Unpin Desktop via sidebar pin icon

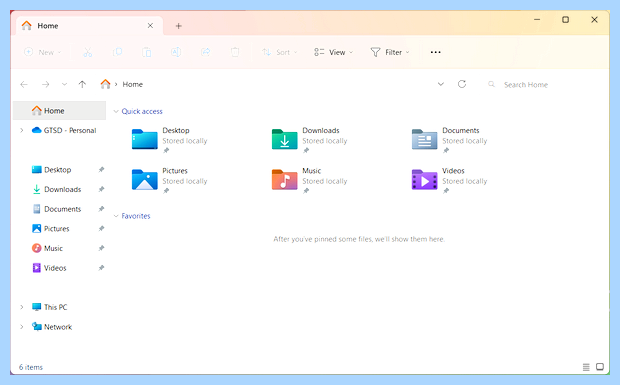(101, 170)
